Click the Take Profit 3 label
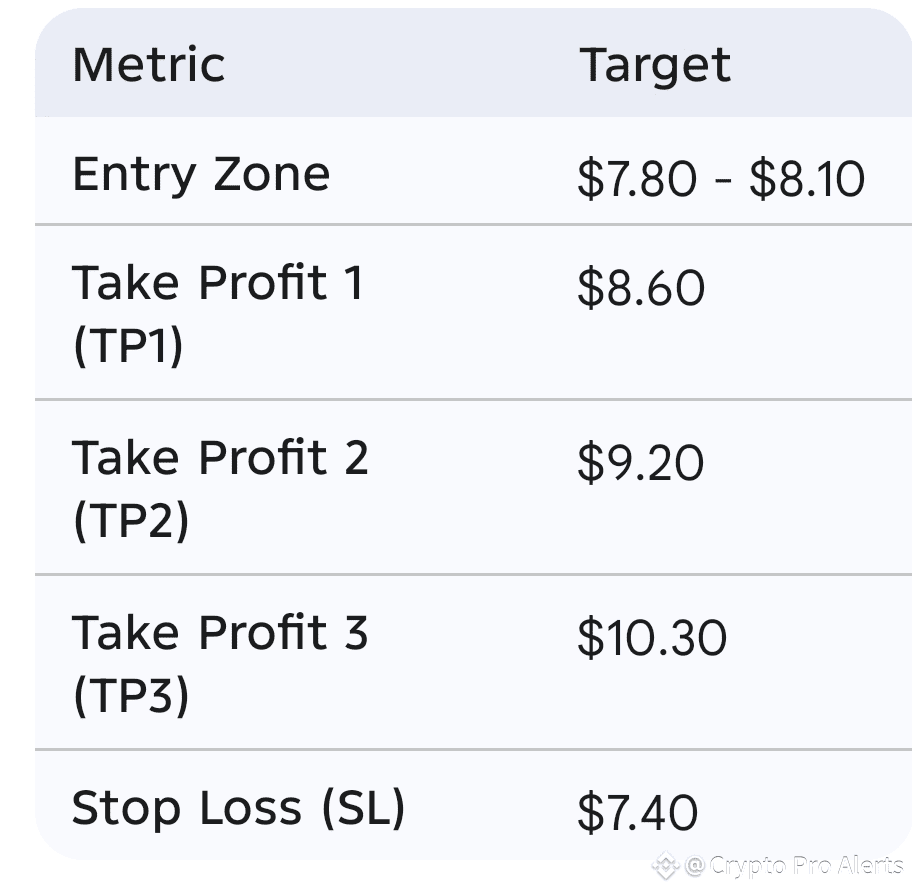Image resolution: width=912 pixels, height=891 pixels. [x=220, y=633]
